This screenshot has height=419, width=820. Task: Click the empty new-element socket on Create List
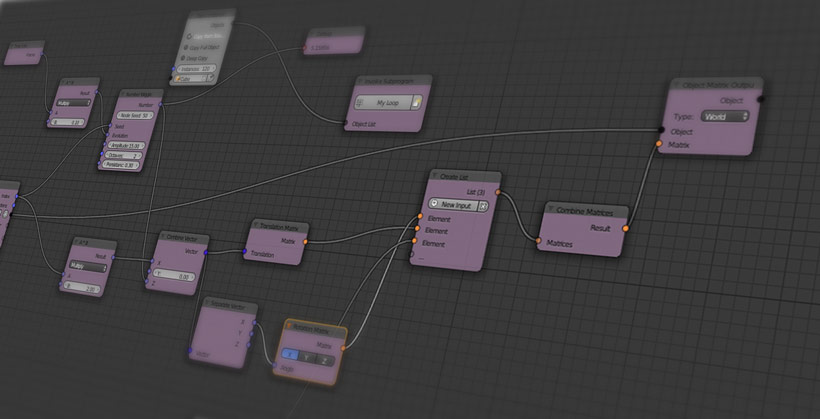click(x=412, y=255)
